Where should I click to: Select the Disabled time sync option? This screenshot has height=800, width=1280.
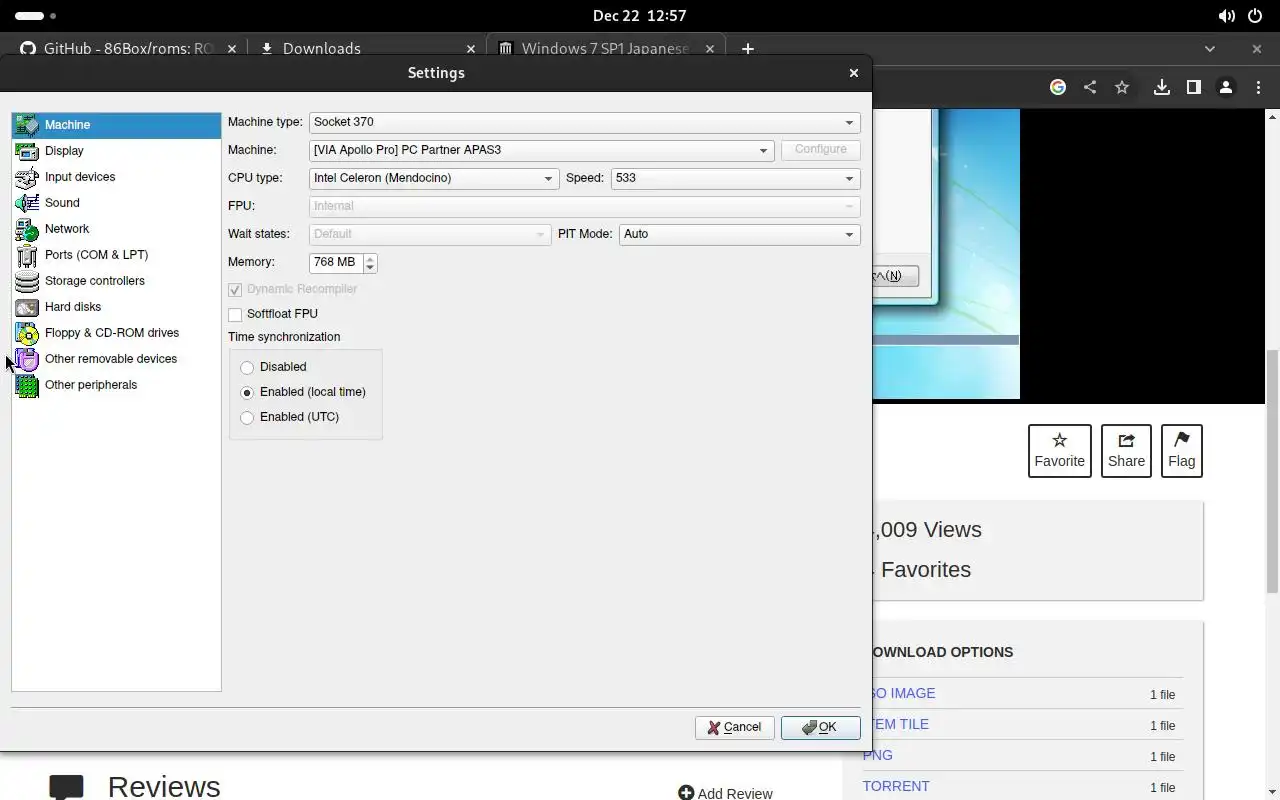(x=247, y=368)
